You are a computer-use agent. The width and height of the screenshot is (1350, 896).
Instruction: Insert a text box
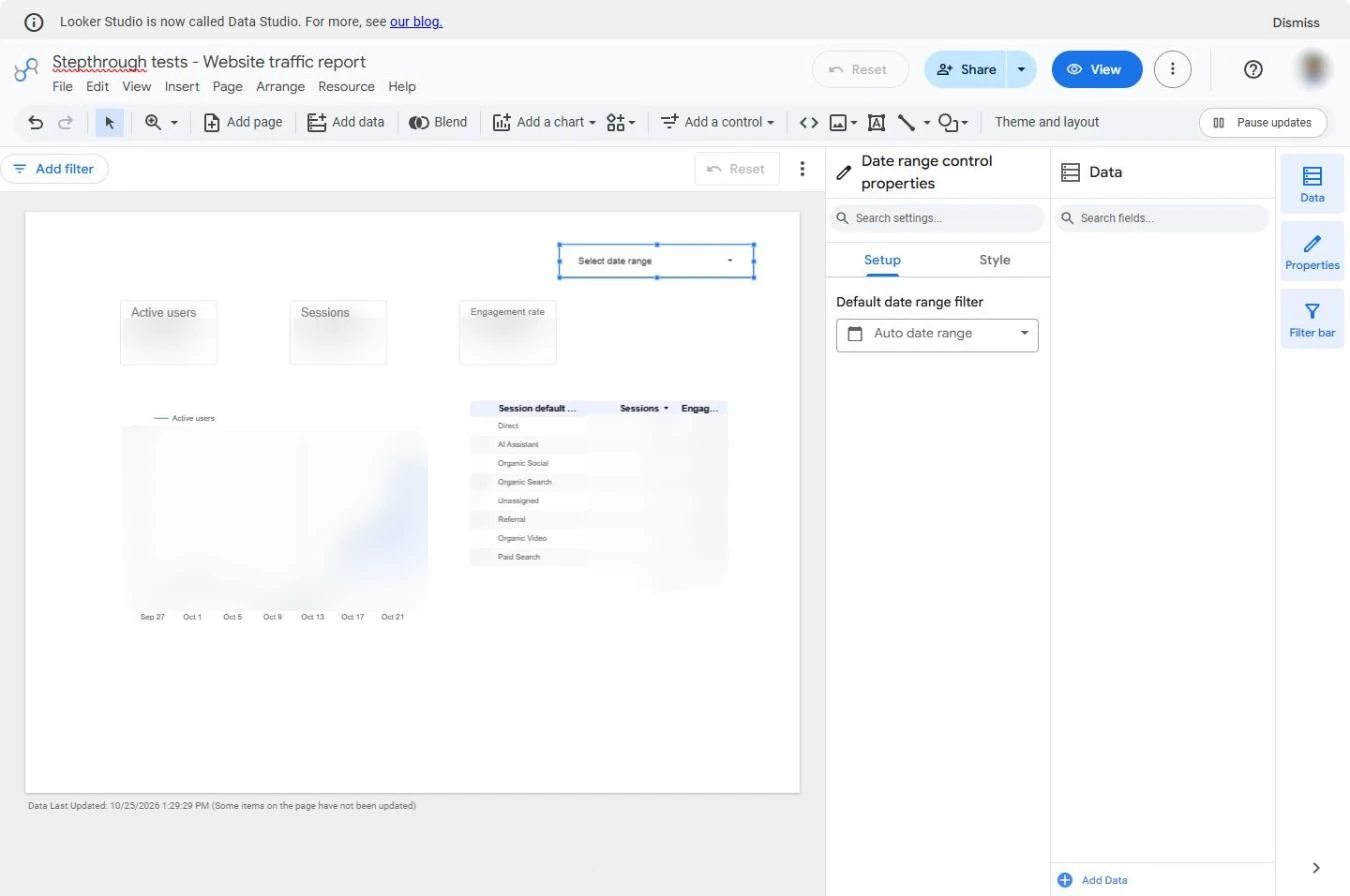click(876, 122)
